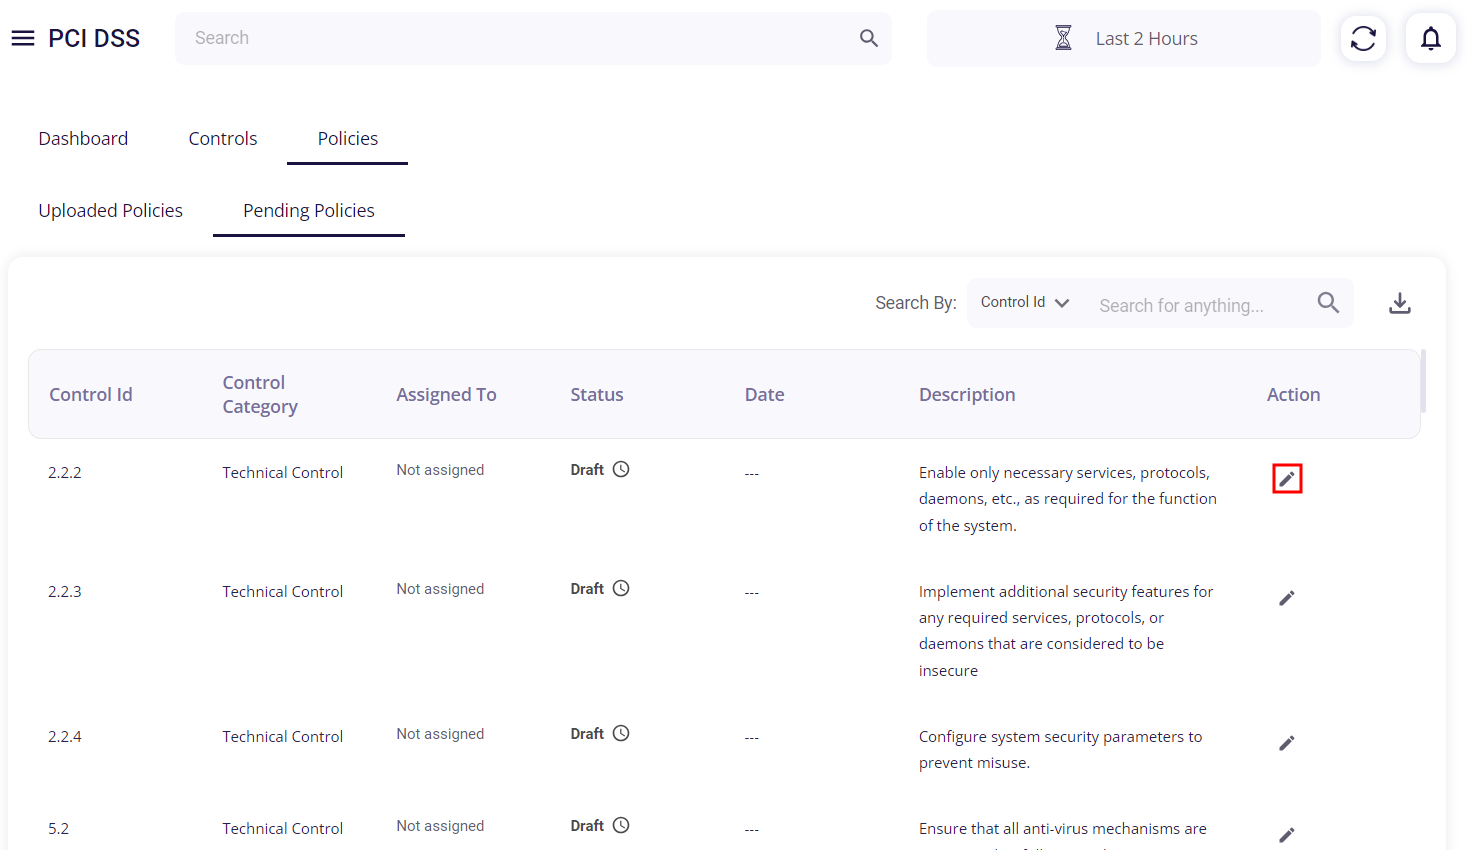Click Technical Control in row 2.2.4
This screenshot has height=850, width=1467.
[283, 736]
